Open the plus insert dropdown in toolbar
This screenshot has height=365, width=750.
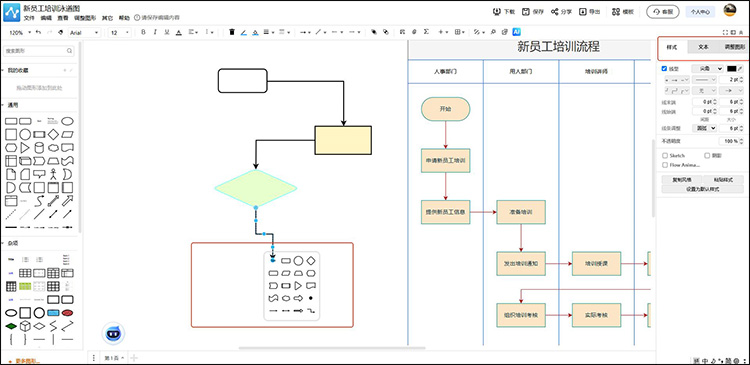tap(443, 33)
